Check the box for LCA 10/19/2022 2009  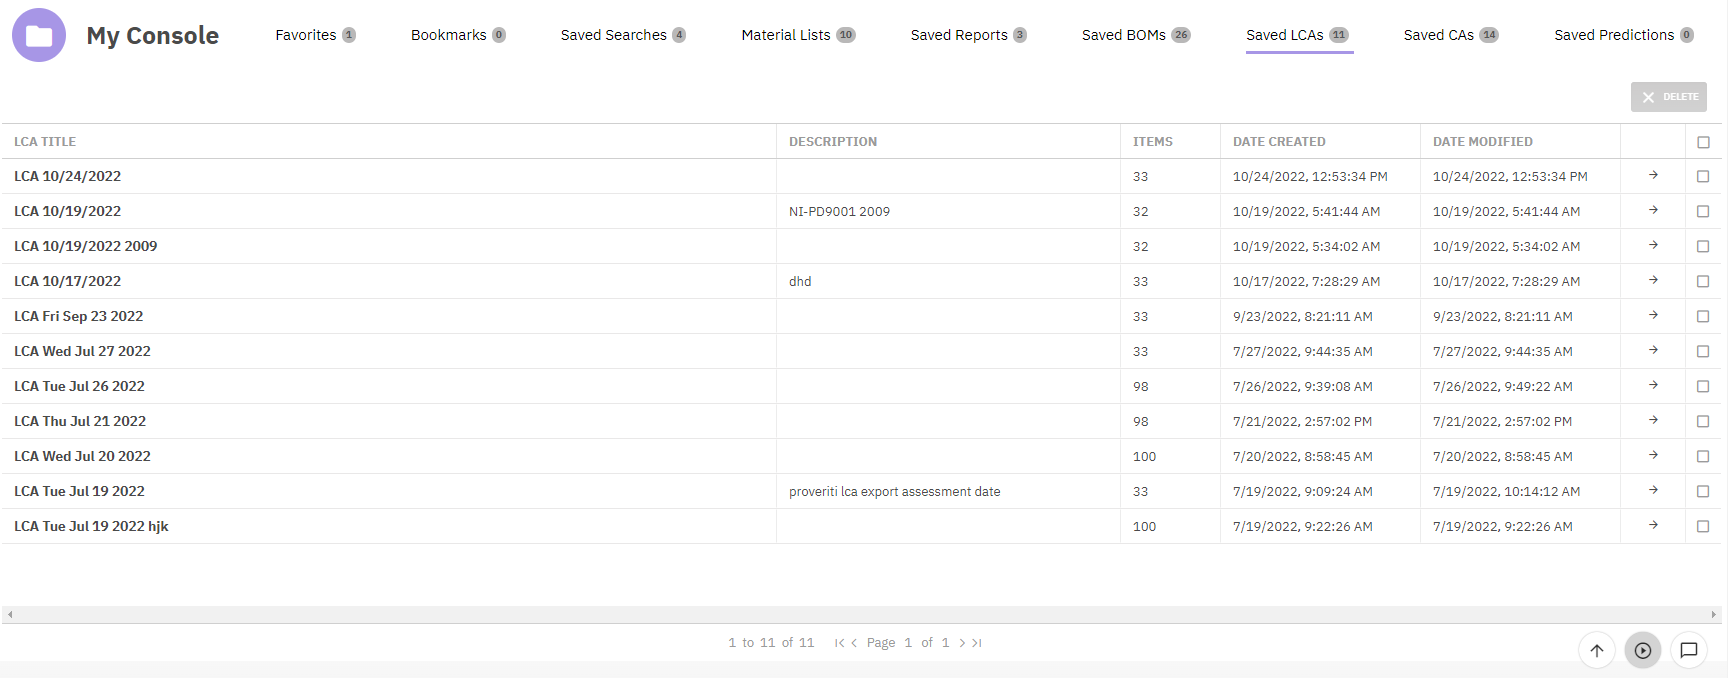click(1703, 246)
